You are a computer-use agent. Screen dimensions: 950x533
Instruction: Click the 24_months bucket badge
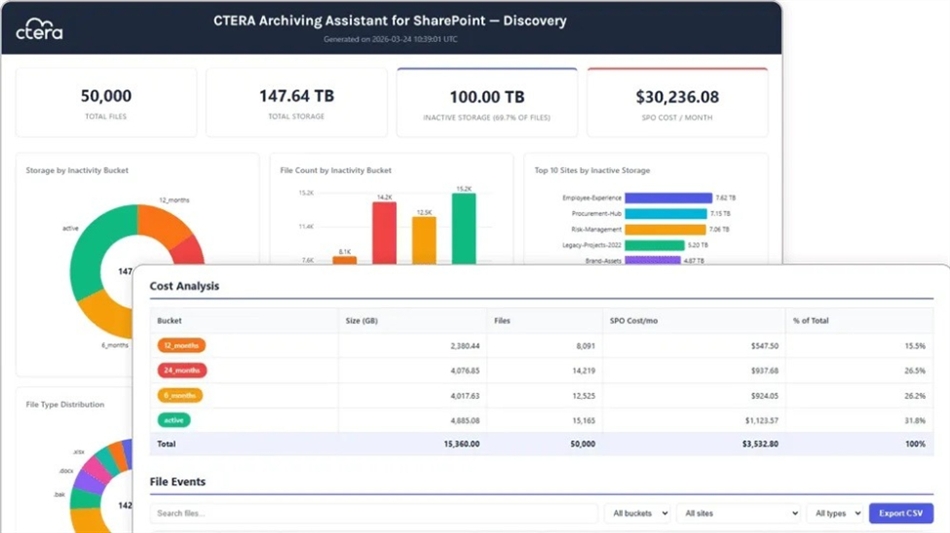[182, 370]
